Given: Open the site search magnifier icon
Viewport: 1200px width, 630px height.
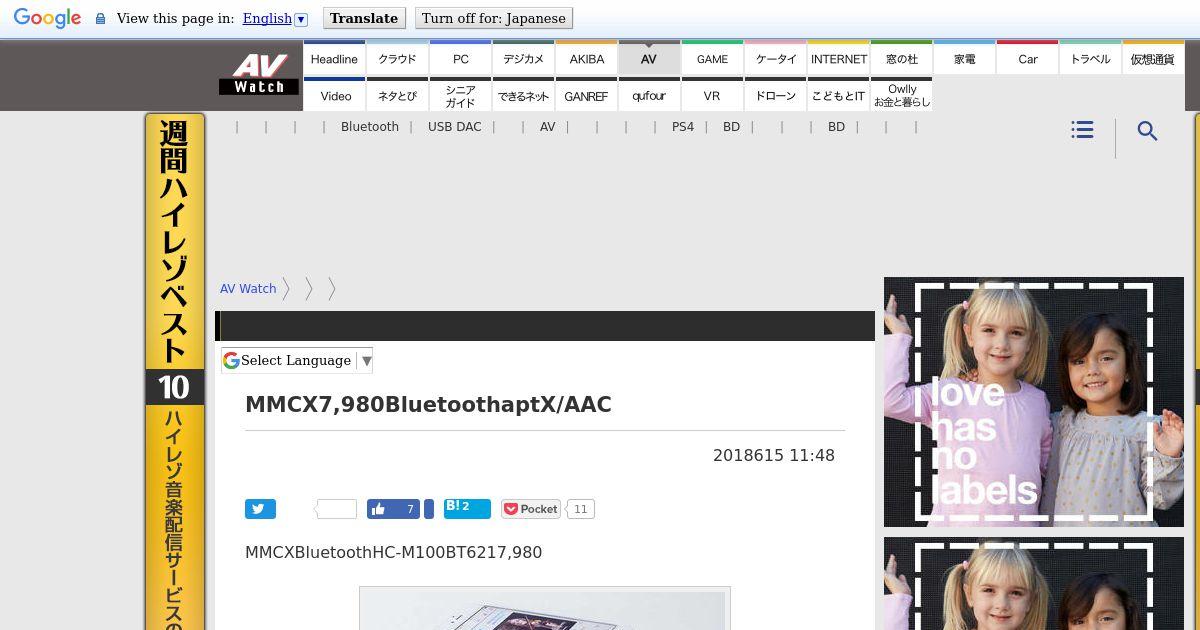Looking at the screenshot, I should pos(1147,131).
